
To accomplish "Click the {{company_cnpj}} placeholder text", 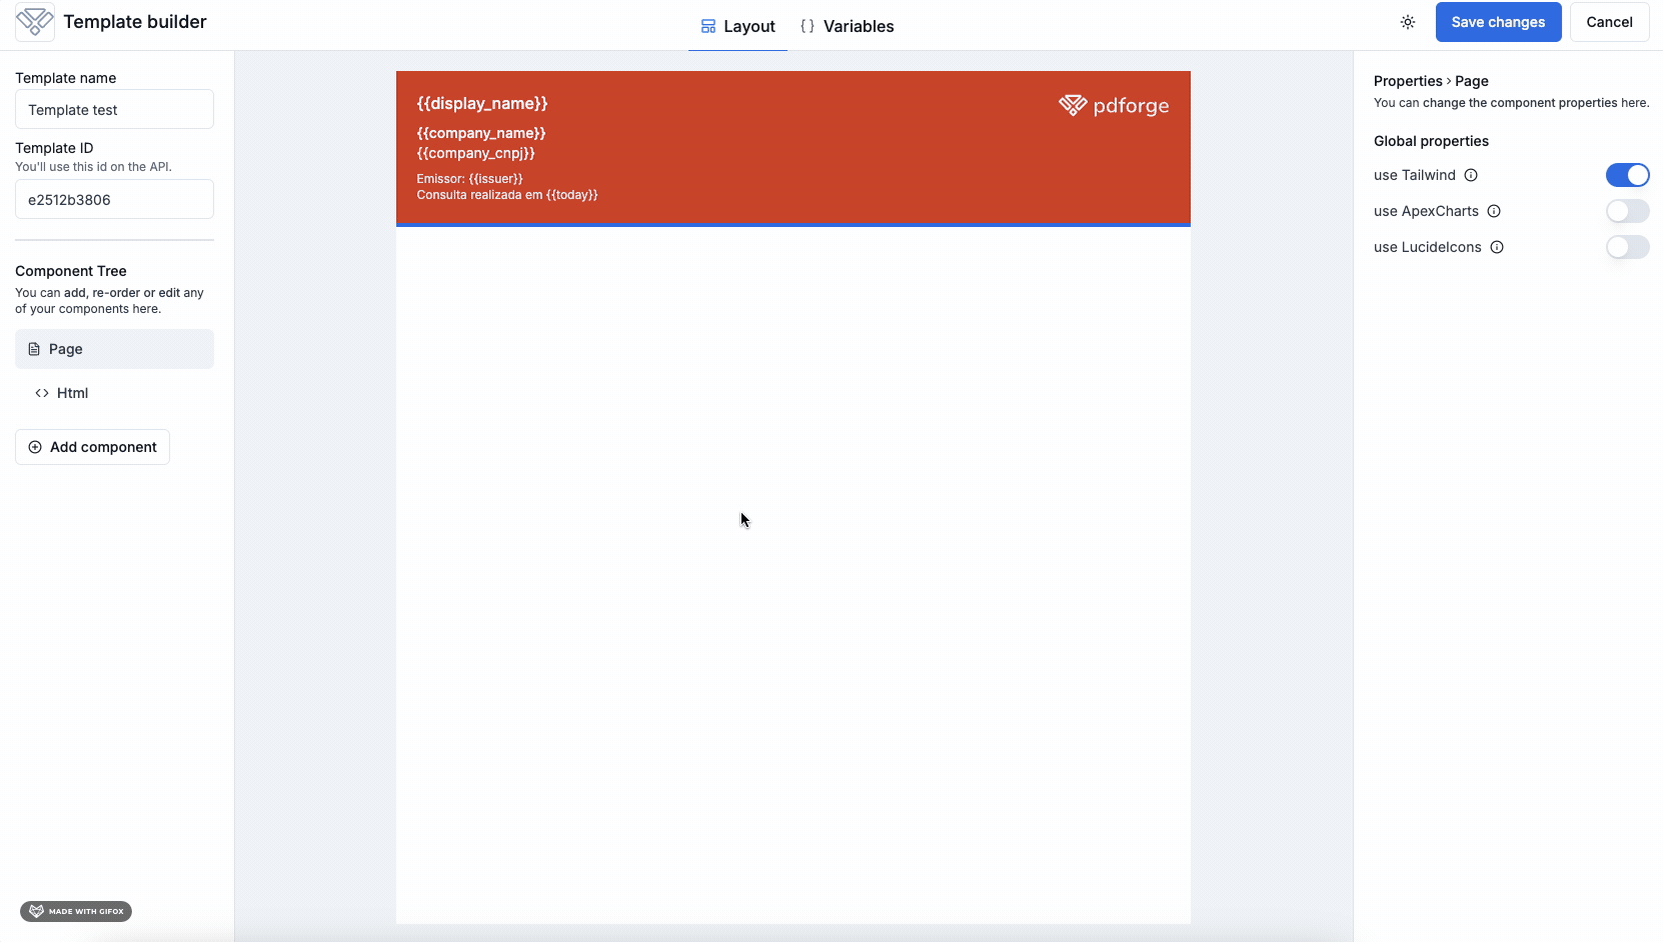I will [x=476, y=153].
